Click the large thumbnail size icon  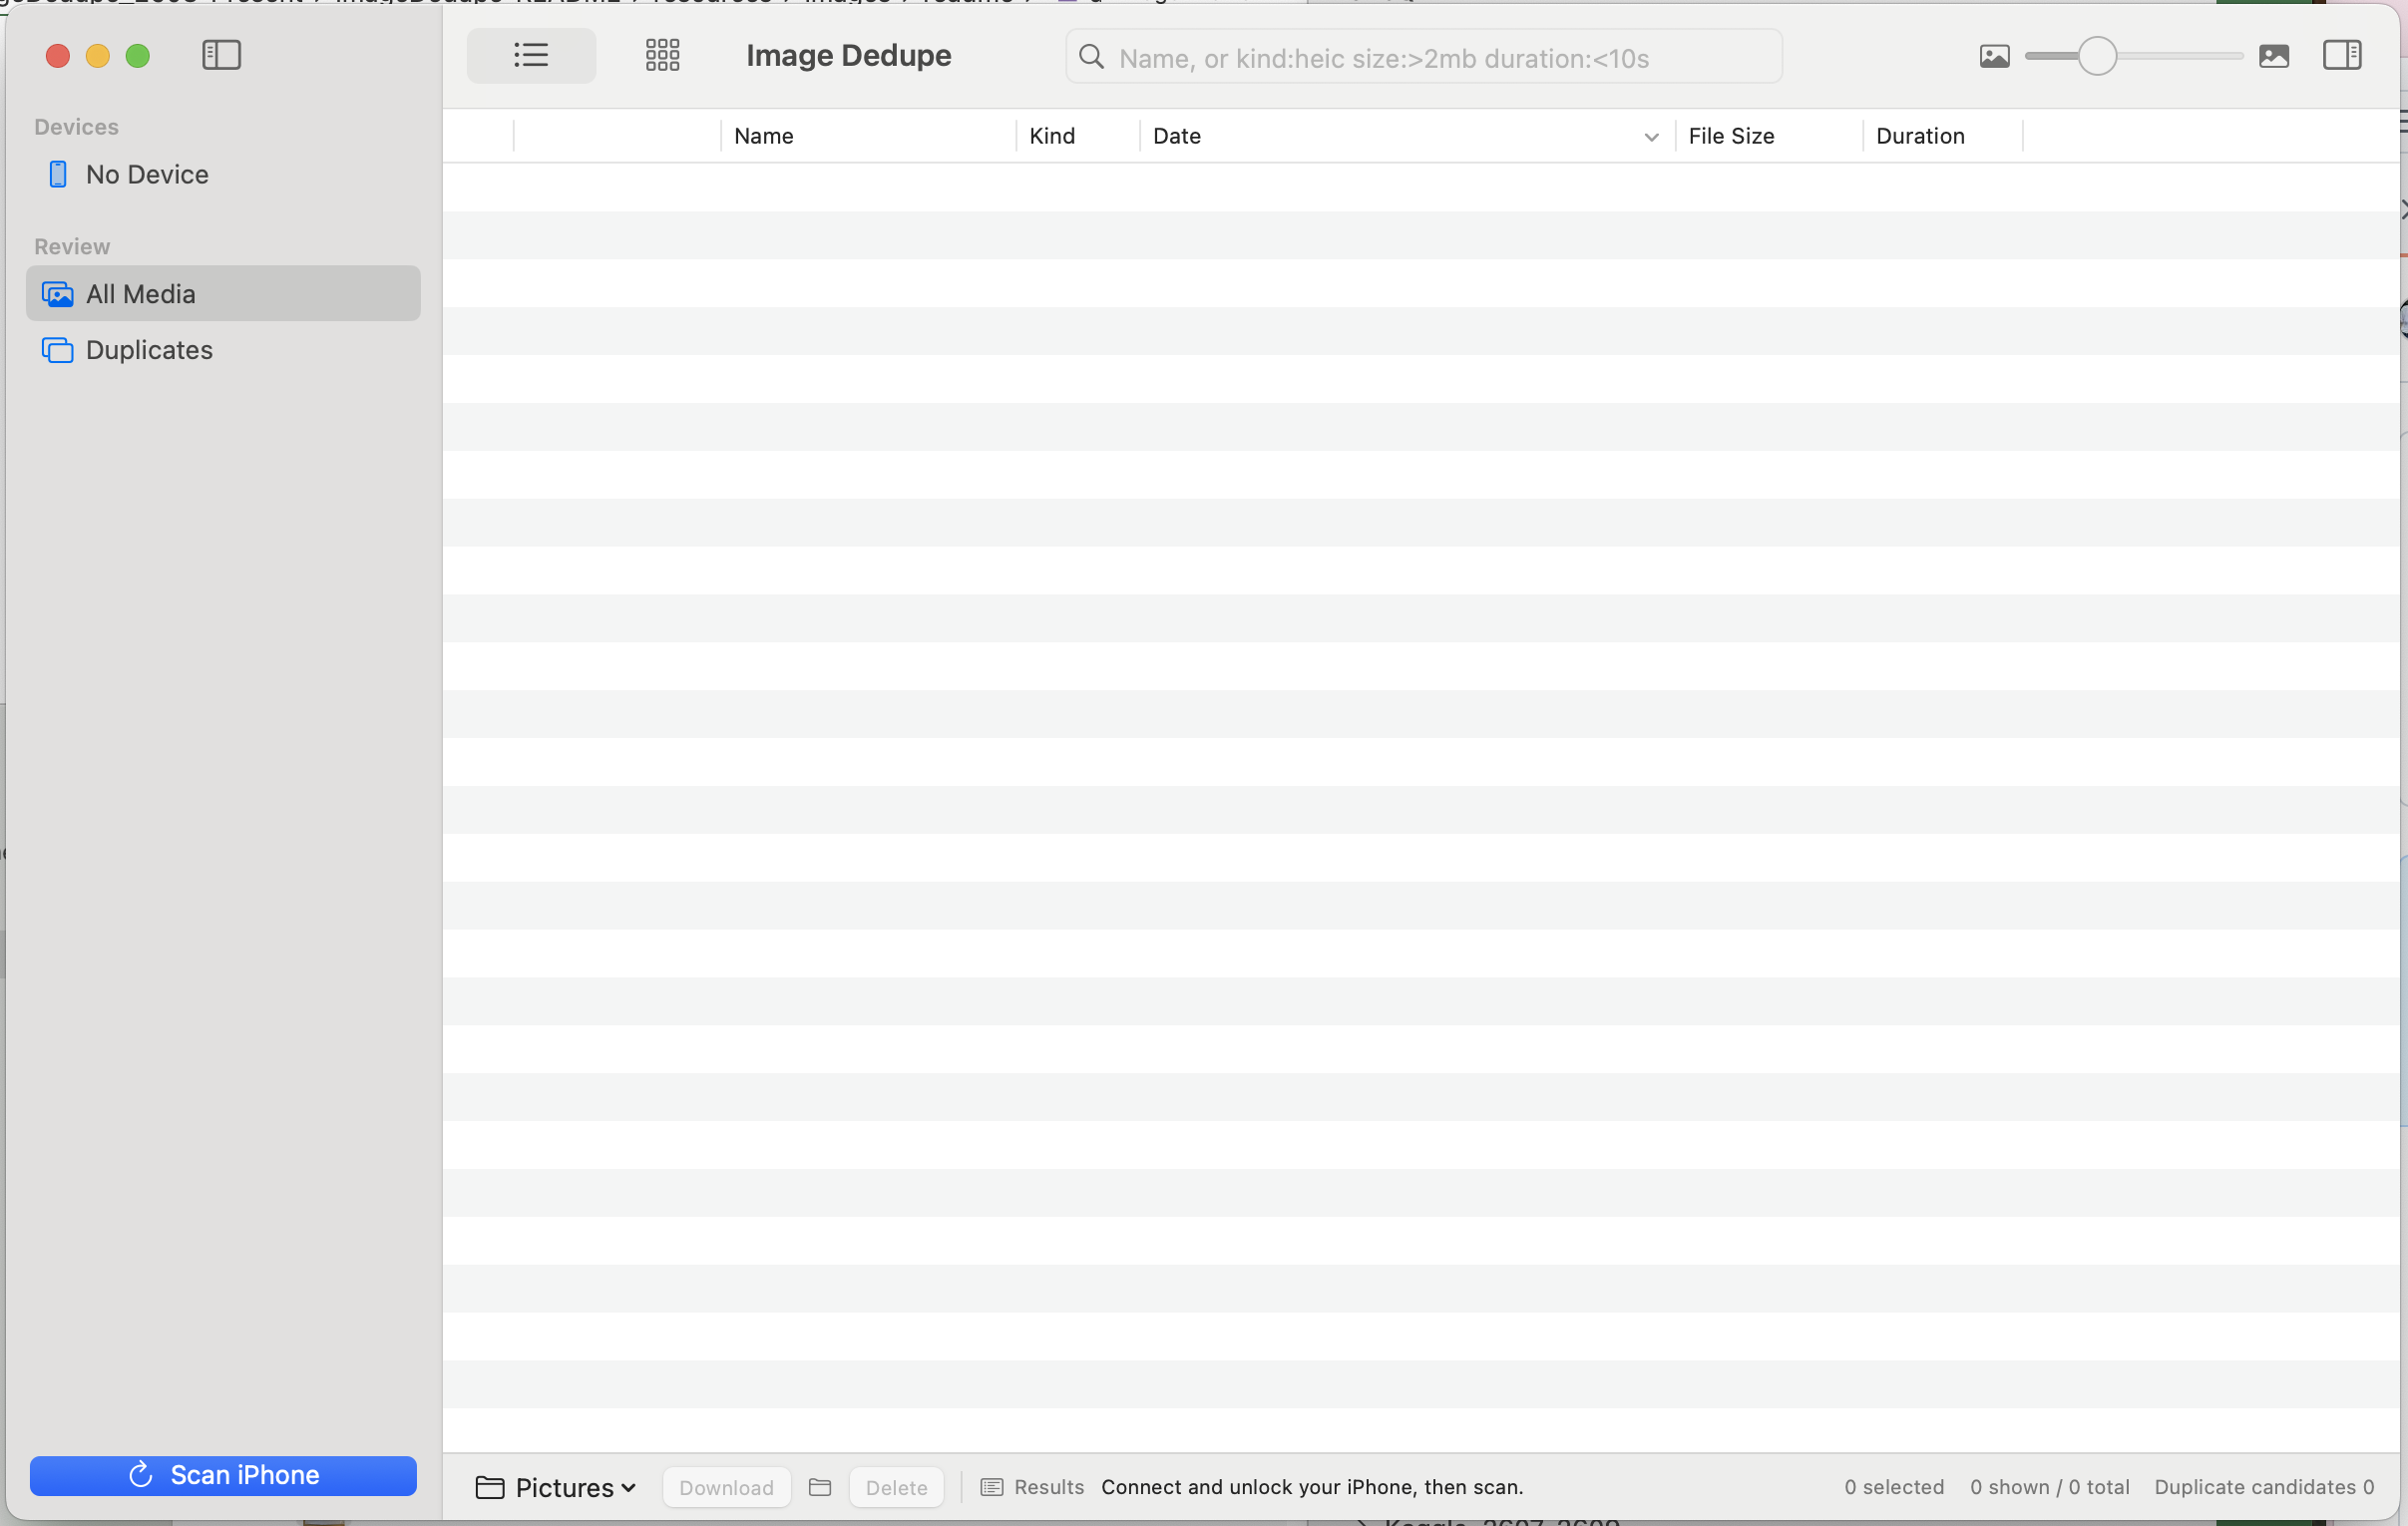2273,56
